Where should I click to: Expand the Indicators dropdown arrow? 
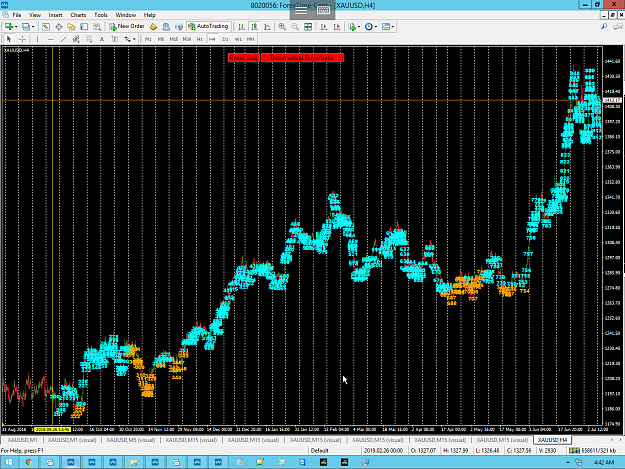tap(359, 27)
